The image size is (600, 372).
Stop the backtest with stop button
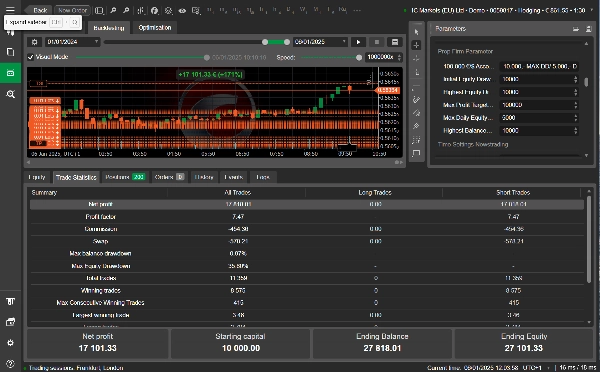pyautogui.click(x=377, y=42)
